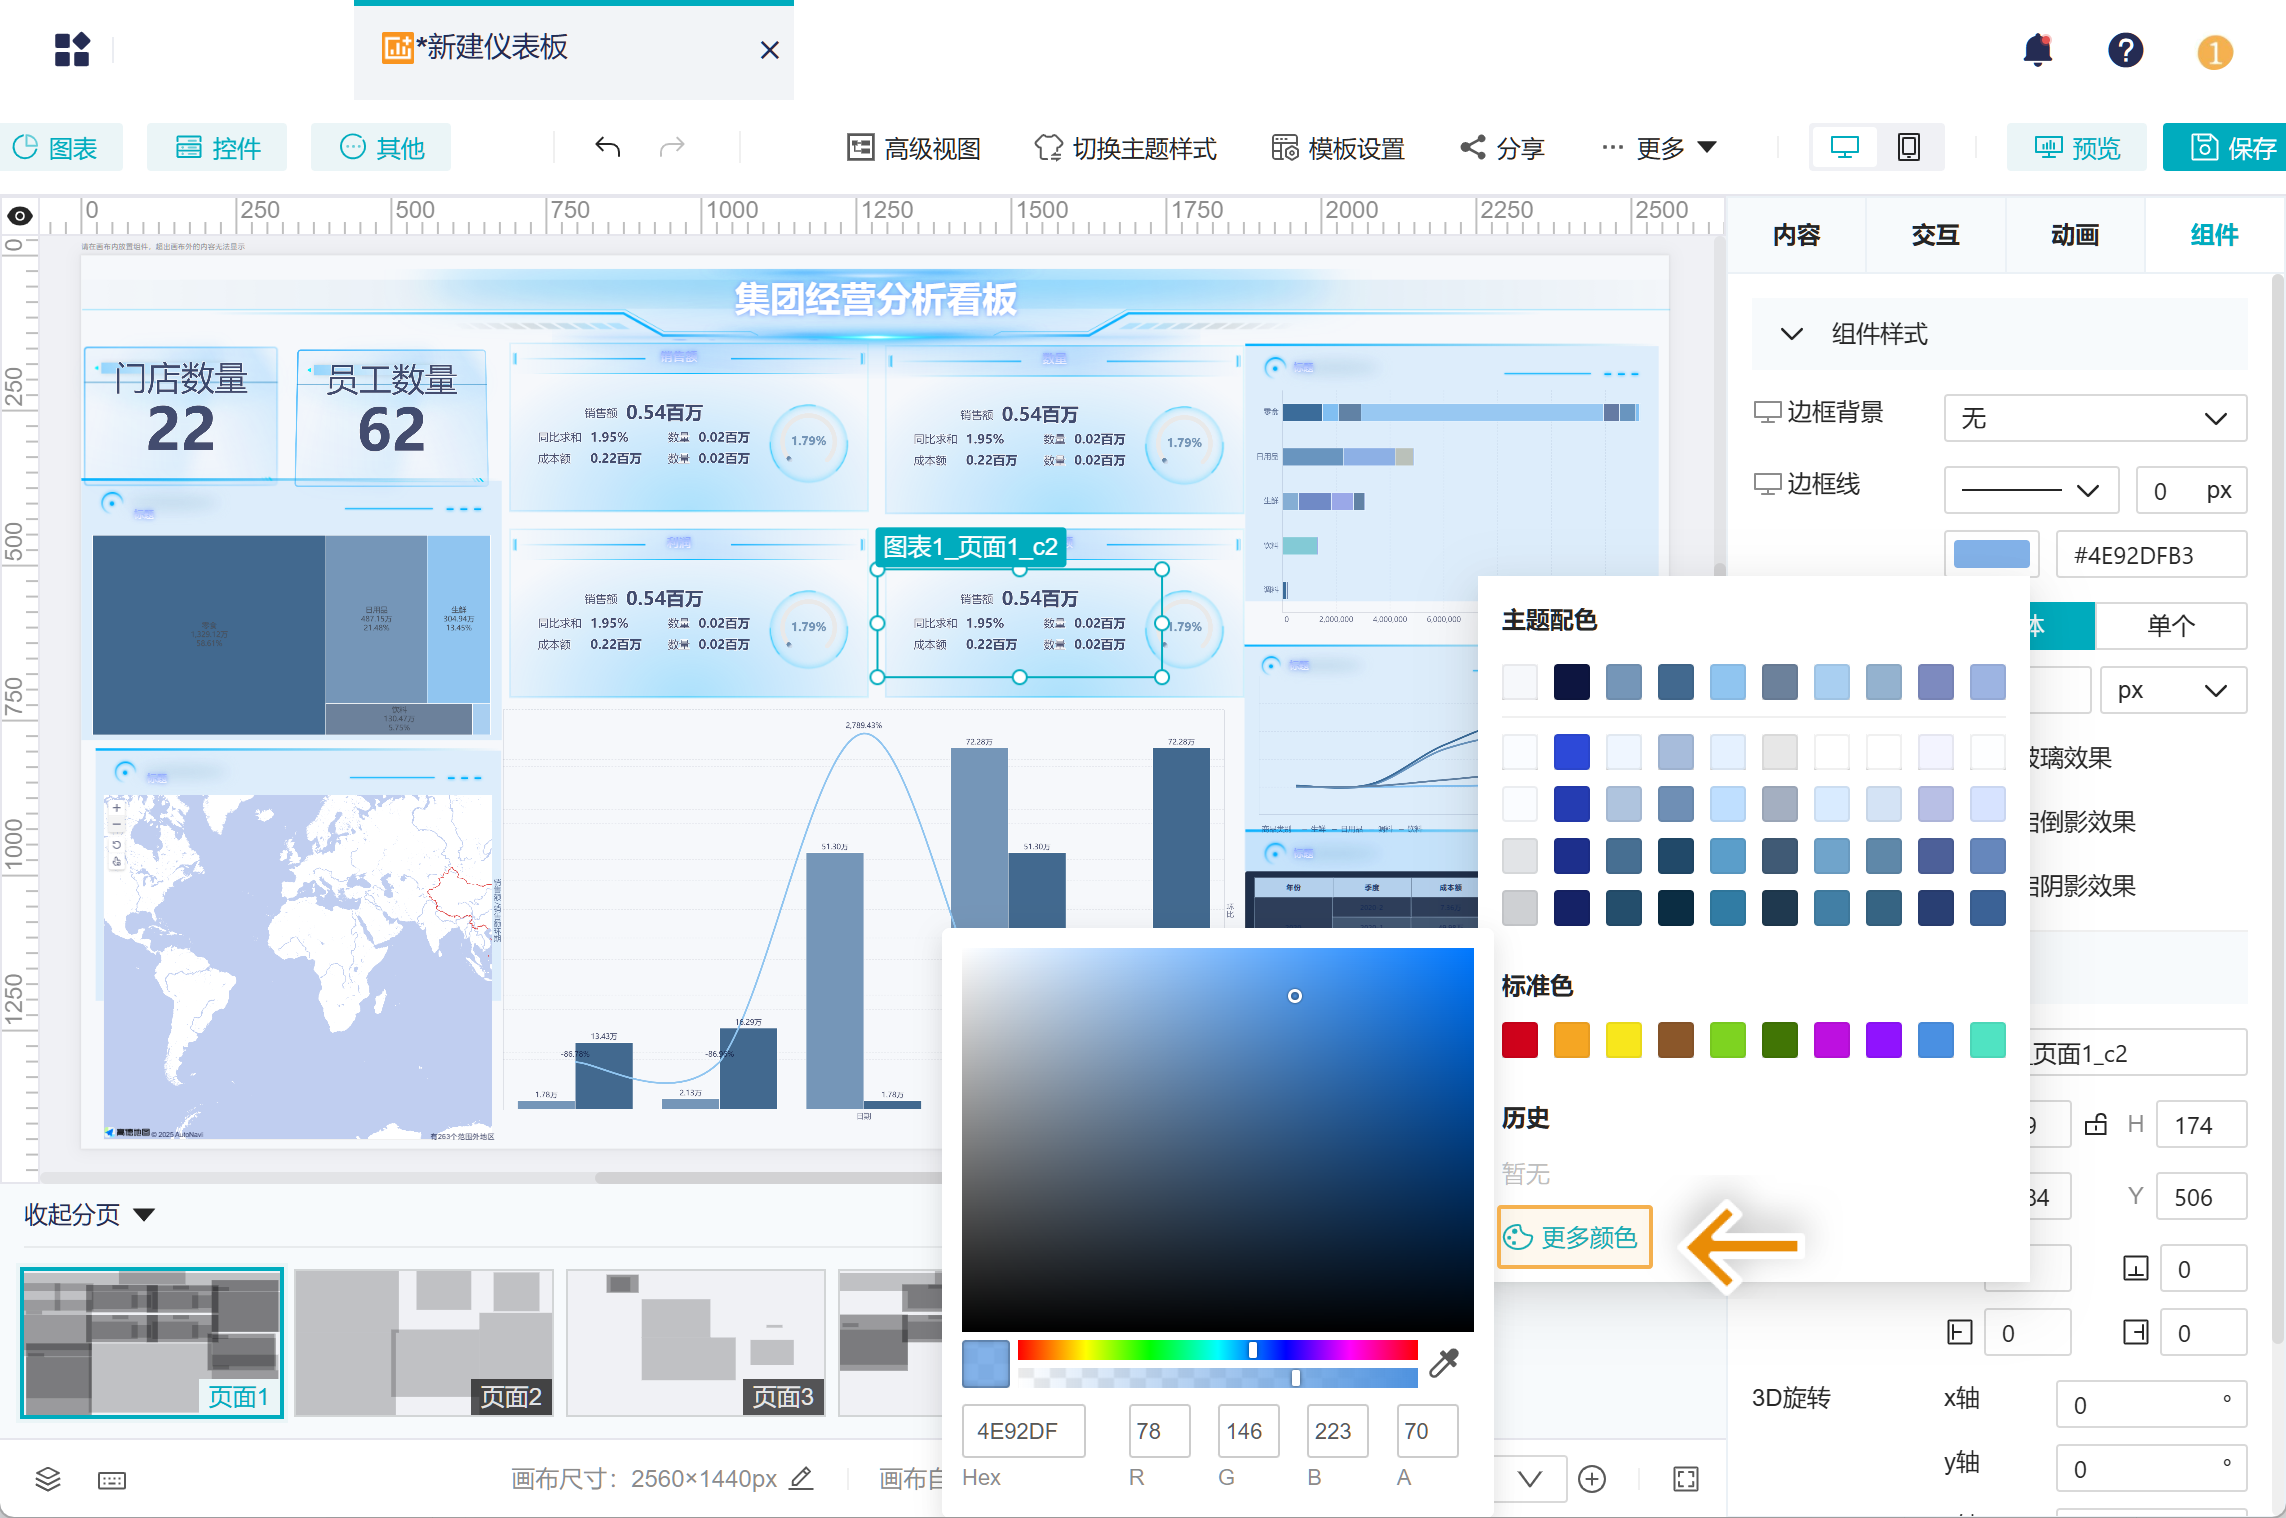Viewport: 2286px width, 1518px height.
Task: Toggle the ruler eye visibility icon
Action: 20,216
